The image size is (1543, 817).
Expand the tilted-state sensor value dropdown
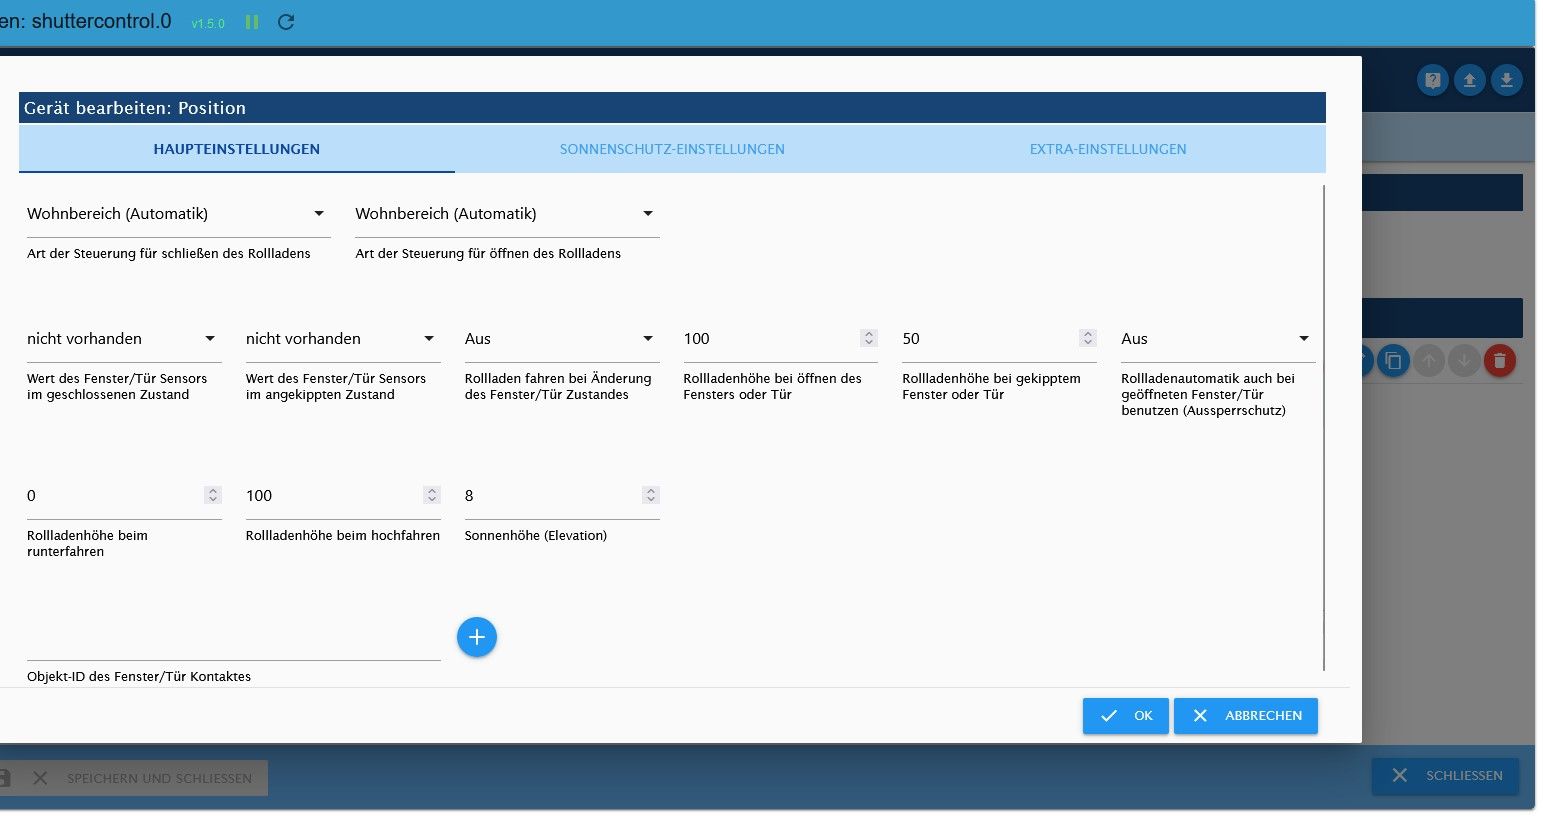click(343, 339)
